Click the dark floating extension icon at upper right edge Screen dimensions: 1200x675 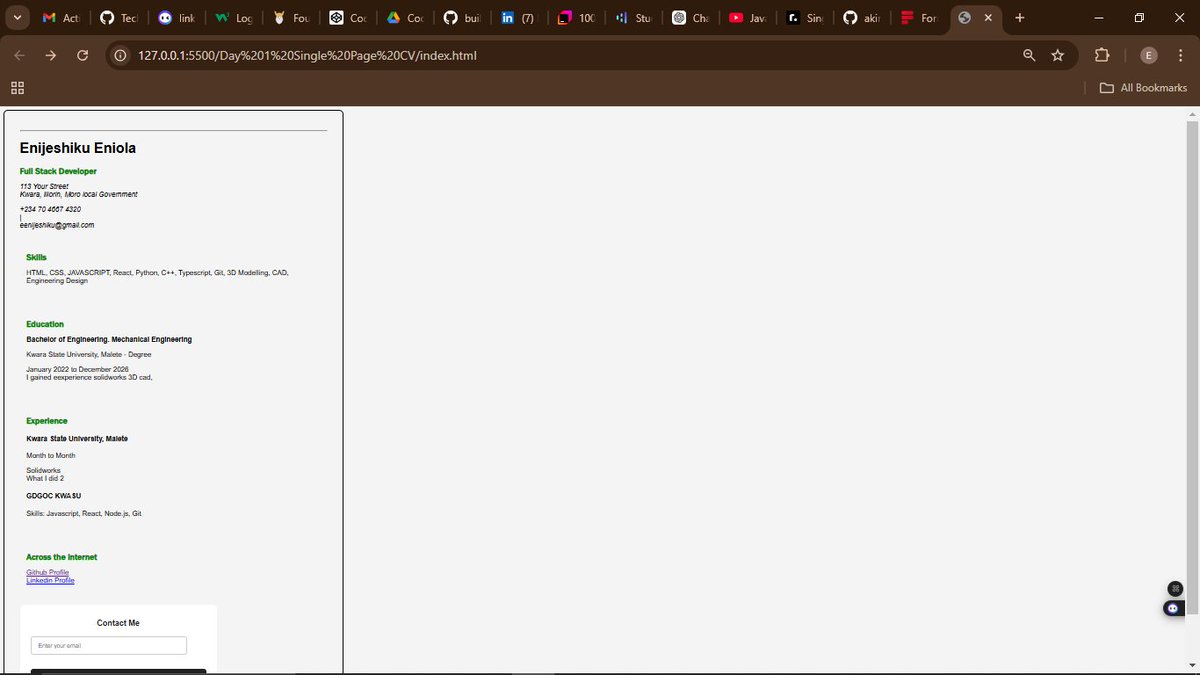pyautogui.click(x=1176, y=589)
